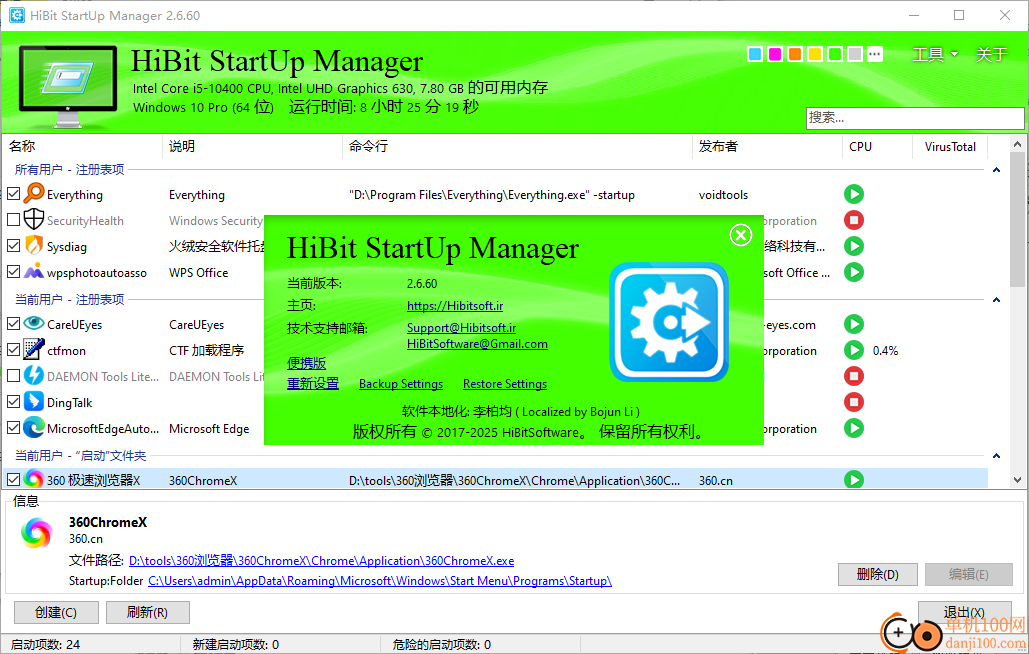Click the SecurityHealth shield icon
The image size is (1029, 654).
click(34, 220)
